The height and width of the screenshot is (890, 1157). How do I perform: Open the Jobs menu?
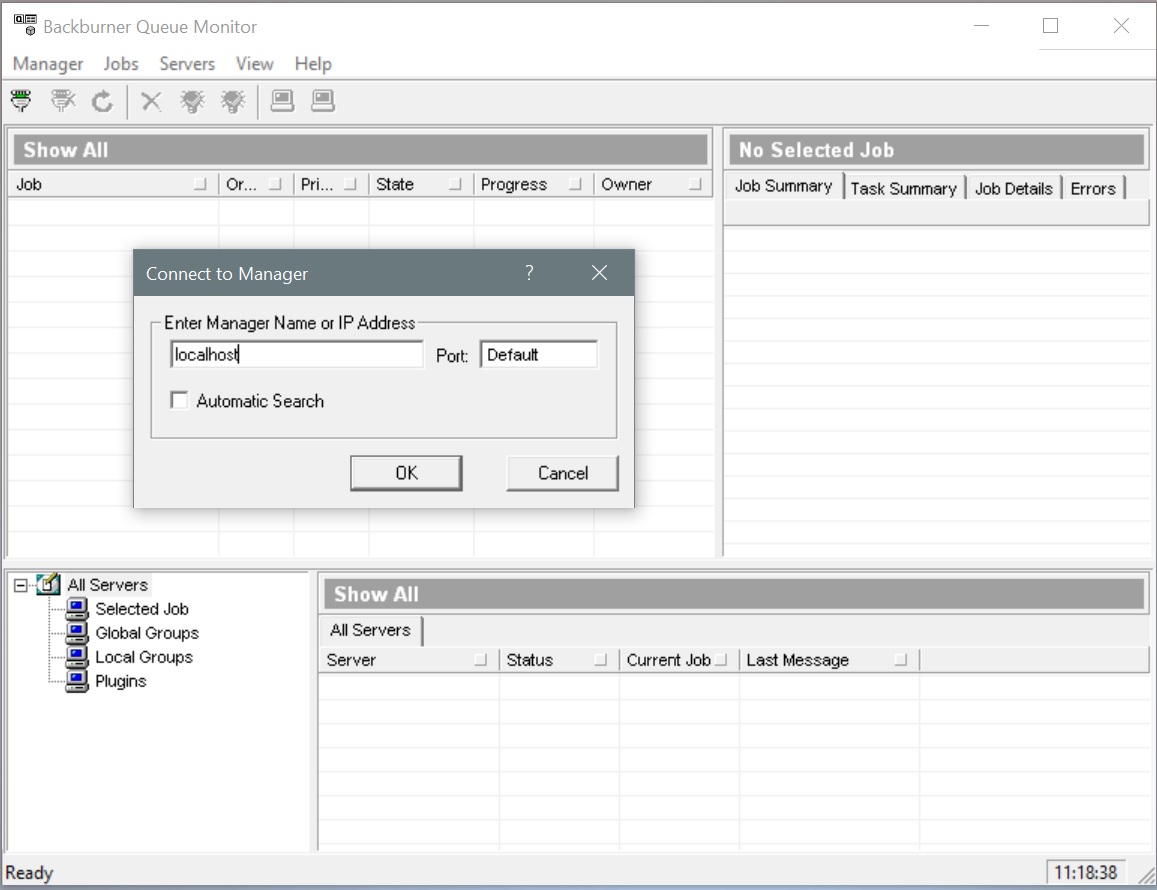pyautogui.click(x=121, y=64)
